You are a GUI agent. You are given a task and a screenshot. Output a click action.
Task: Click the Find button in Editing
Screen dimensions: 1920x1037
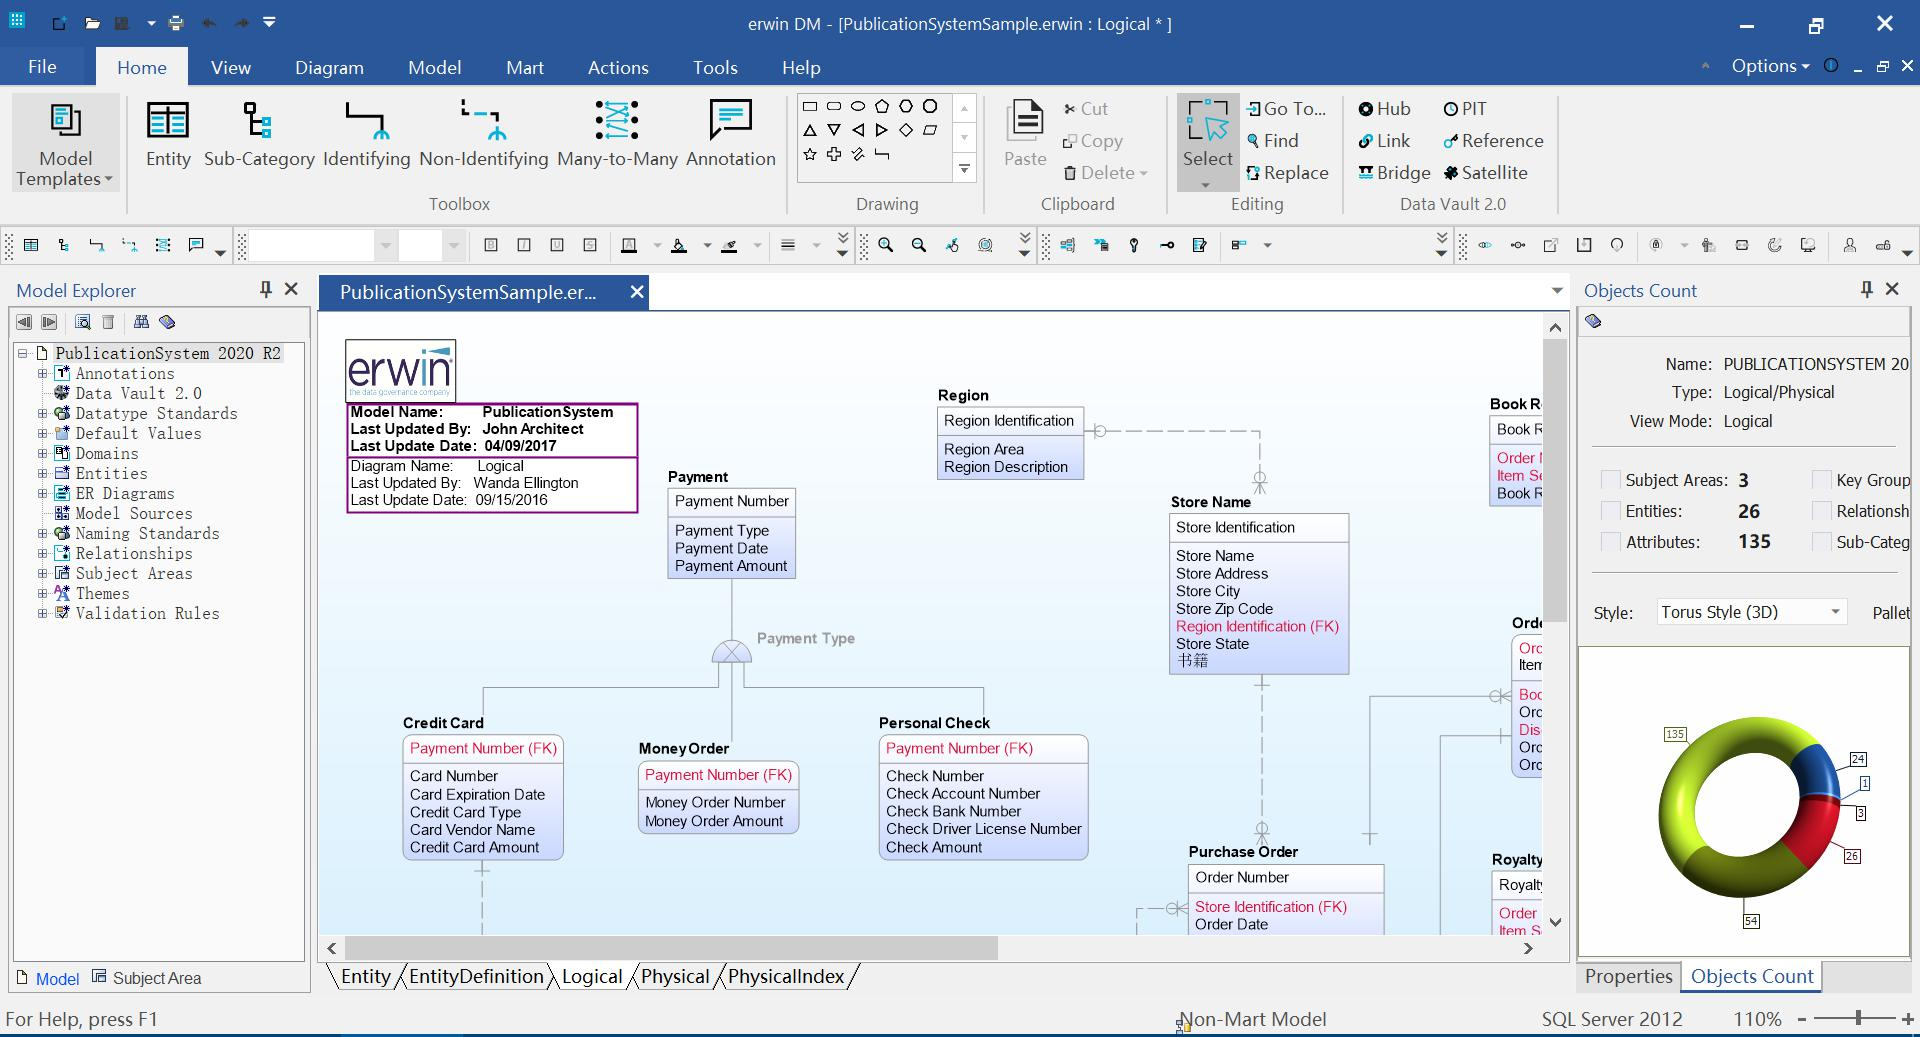click(x=1272, y=141)
